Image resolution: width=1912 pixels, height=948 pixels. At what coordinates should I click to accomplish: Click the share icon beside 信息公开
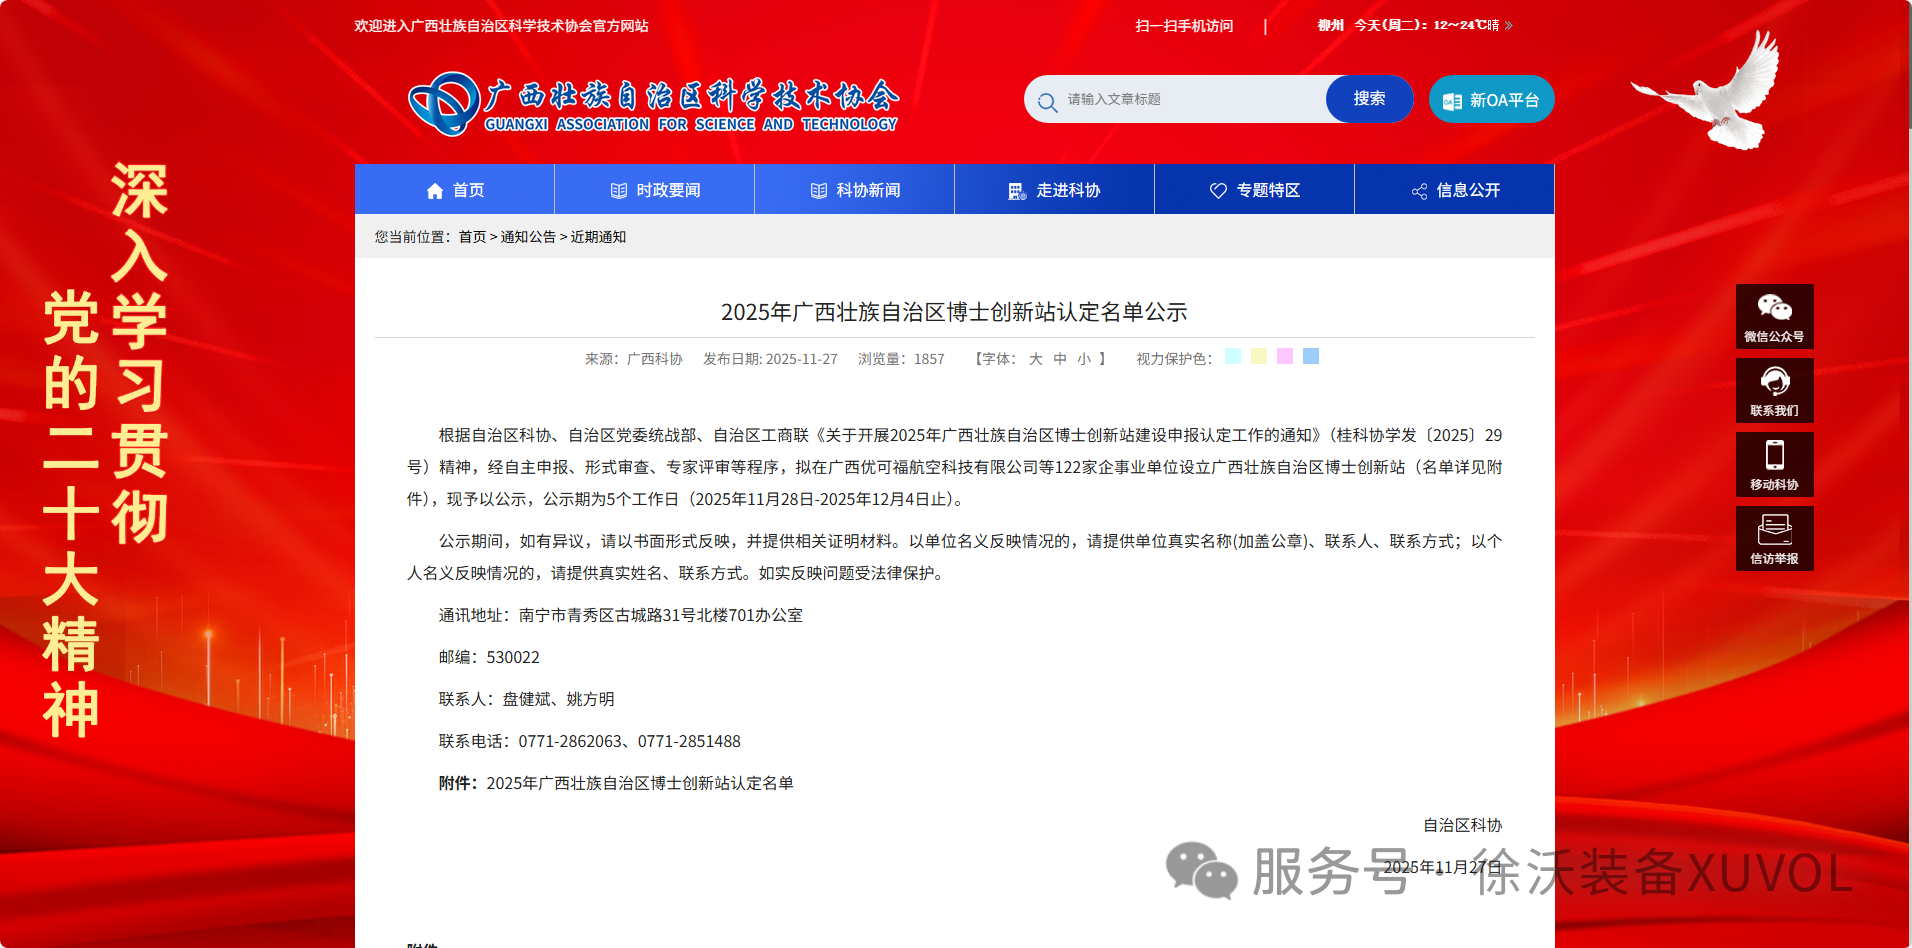1419,191
